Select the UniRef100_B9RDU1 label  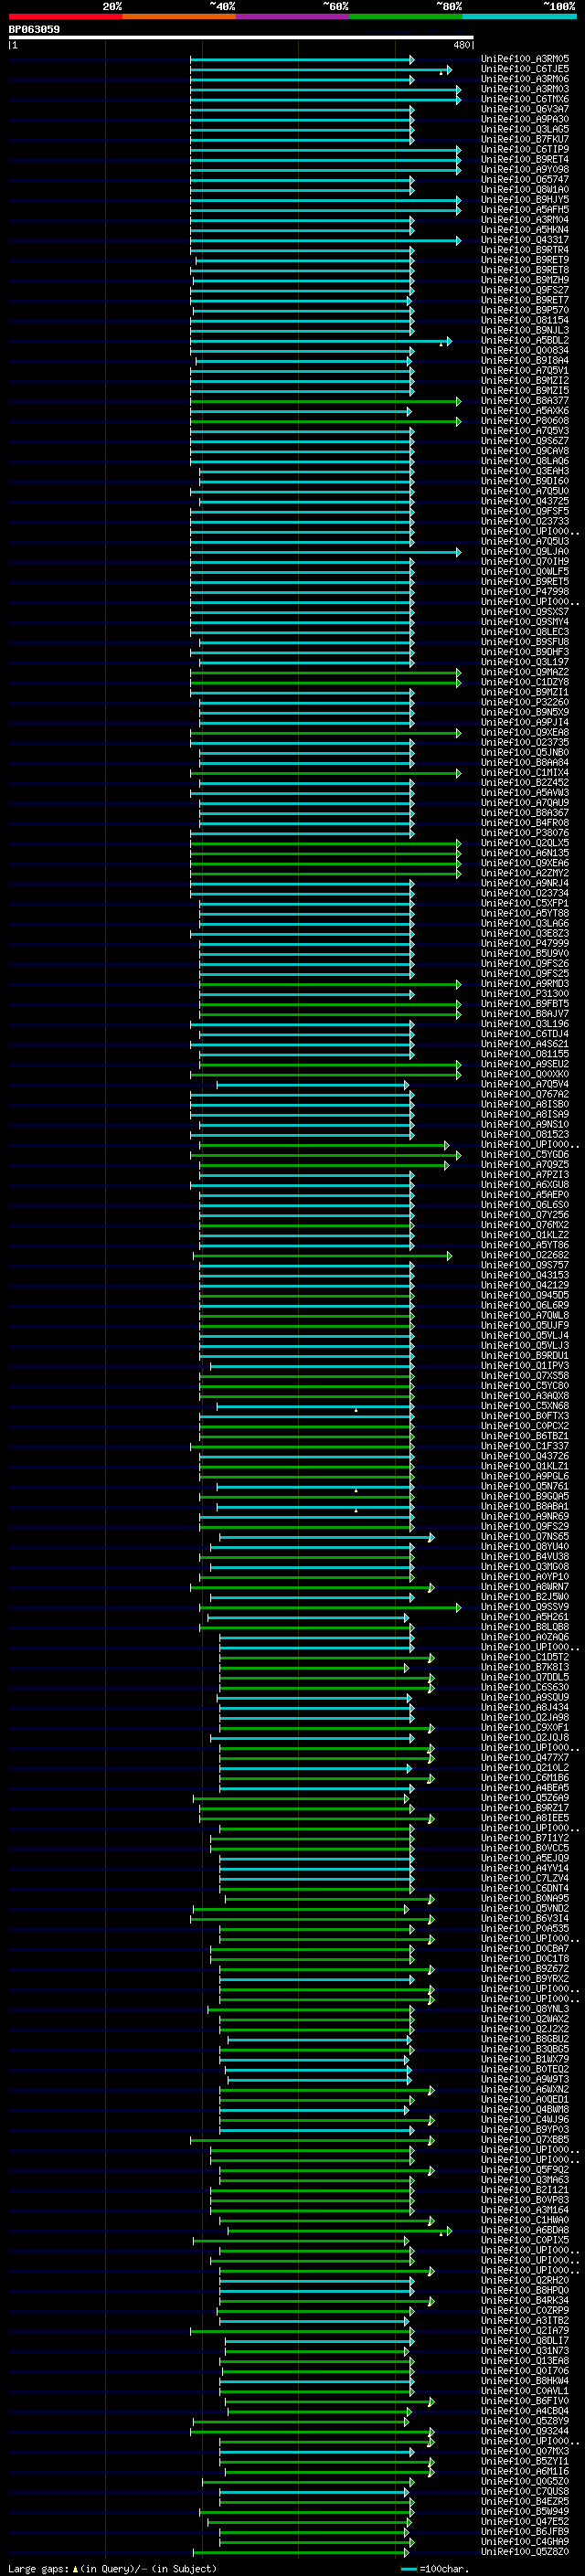click(x=525, y=1355)
